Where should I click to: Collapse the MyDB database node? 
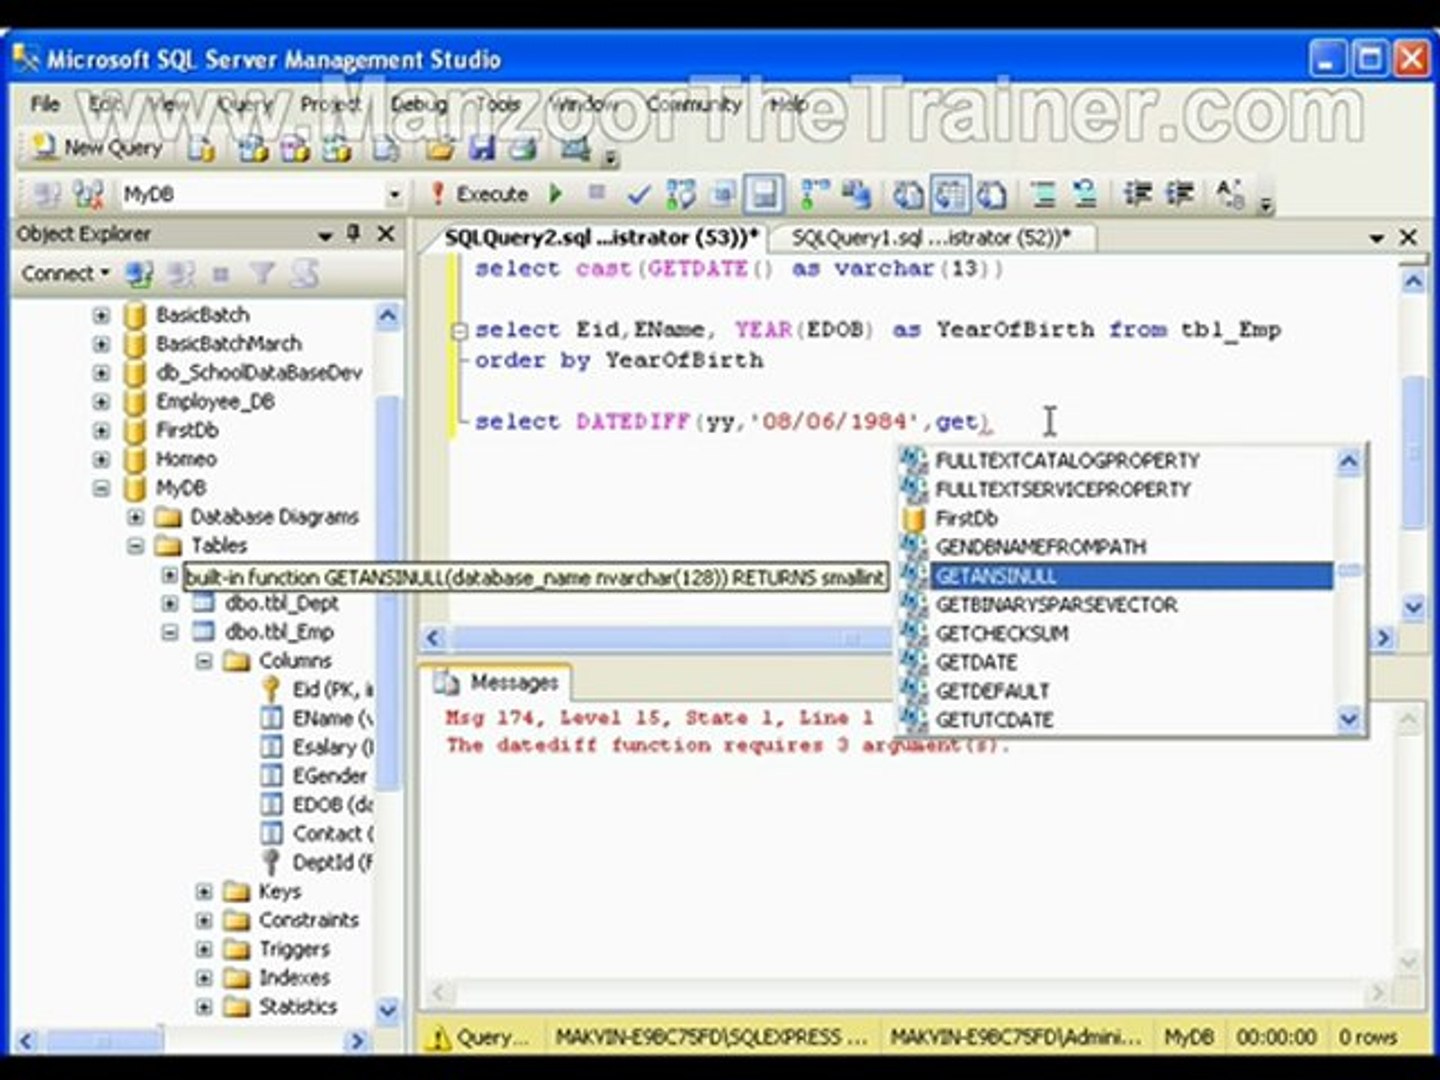click(101, 488)
